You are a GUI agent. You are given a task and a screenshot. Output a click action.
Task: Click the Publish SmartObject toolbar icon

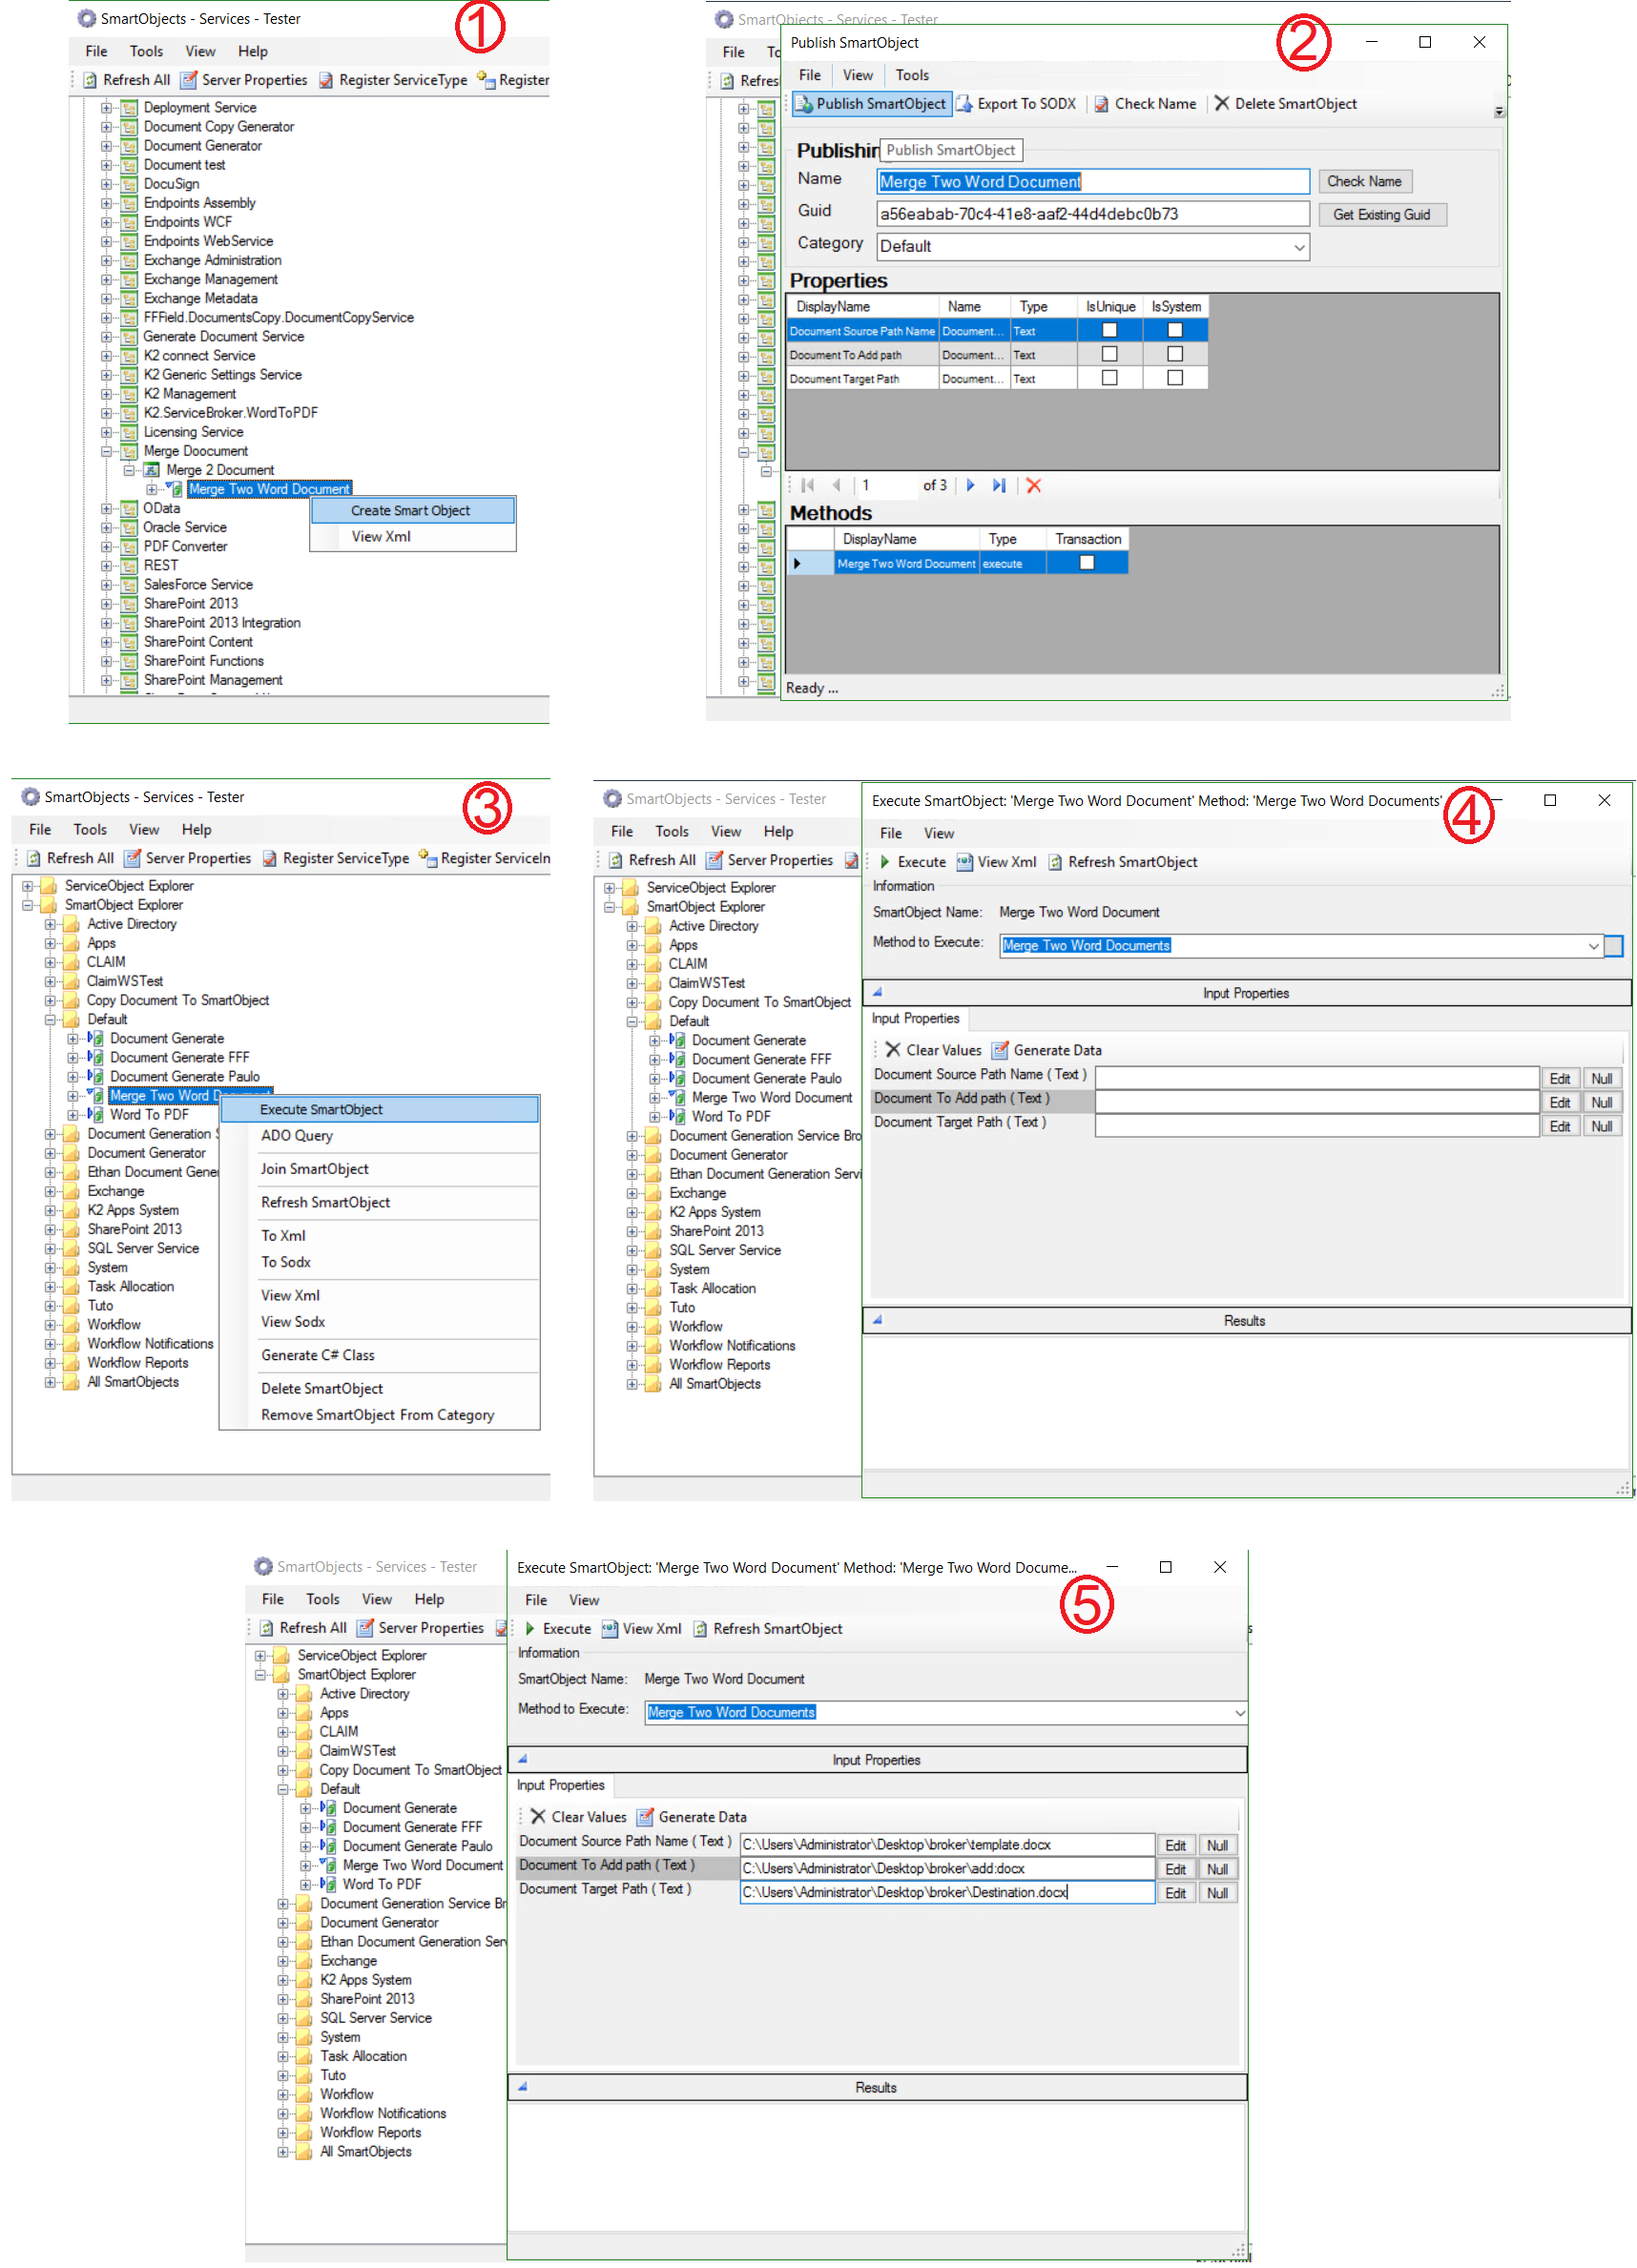[804, 104]
